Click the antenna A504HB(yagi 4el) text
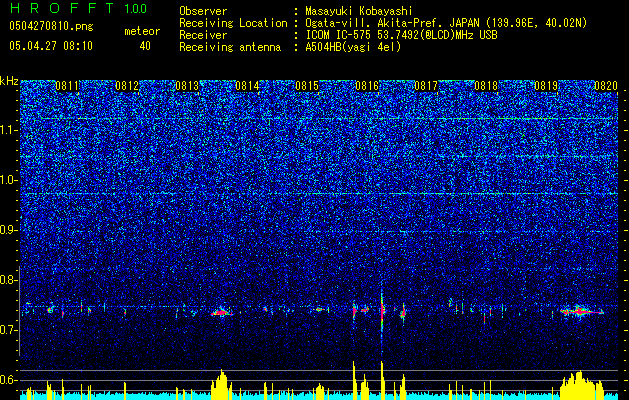 point(353,47)
